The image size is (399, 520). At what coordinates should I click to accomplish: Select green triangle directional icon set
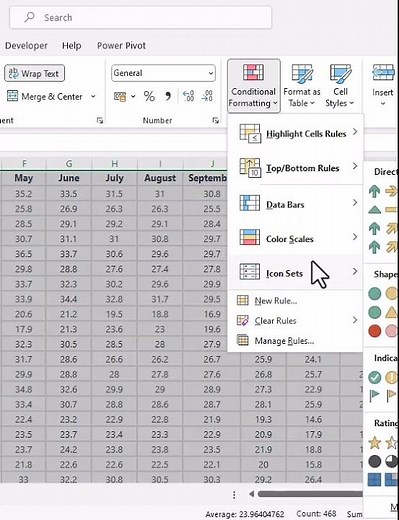[x=375, y=210]
